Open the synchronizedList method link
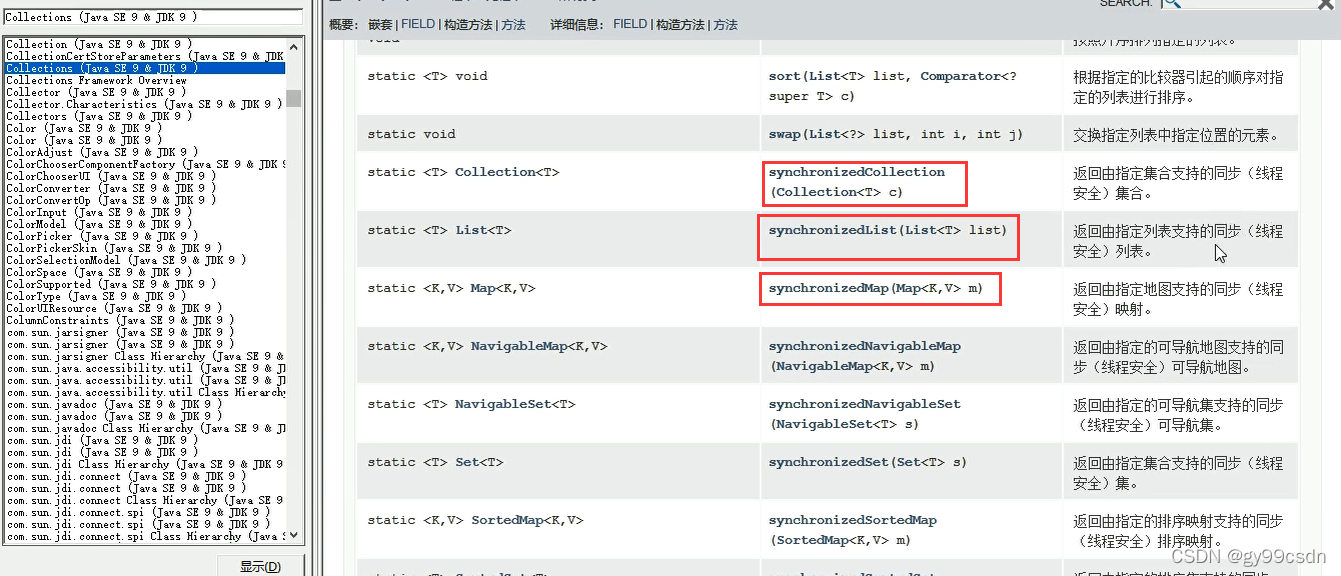The width and height of the screenshot is (1341, 576). pyautogui.click(x=833, y=230)
